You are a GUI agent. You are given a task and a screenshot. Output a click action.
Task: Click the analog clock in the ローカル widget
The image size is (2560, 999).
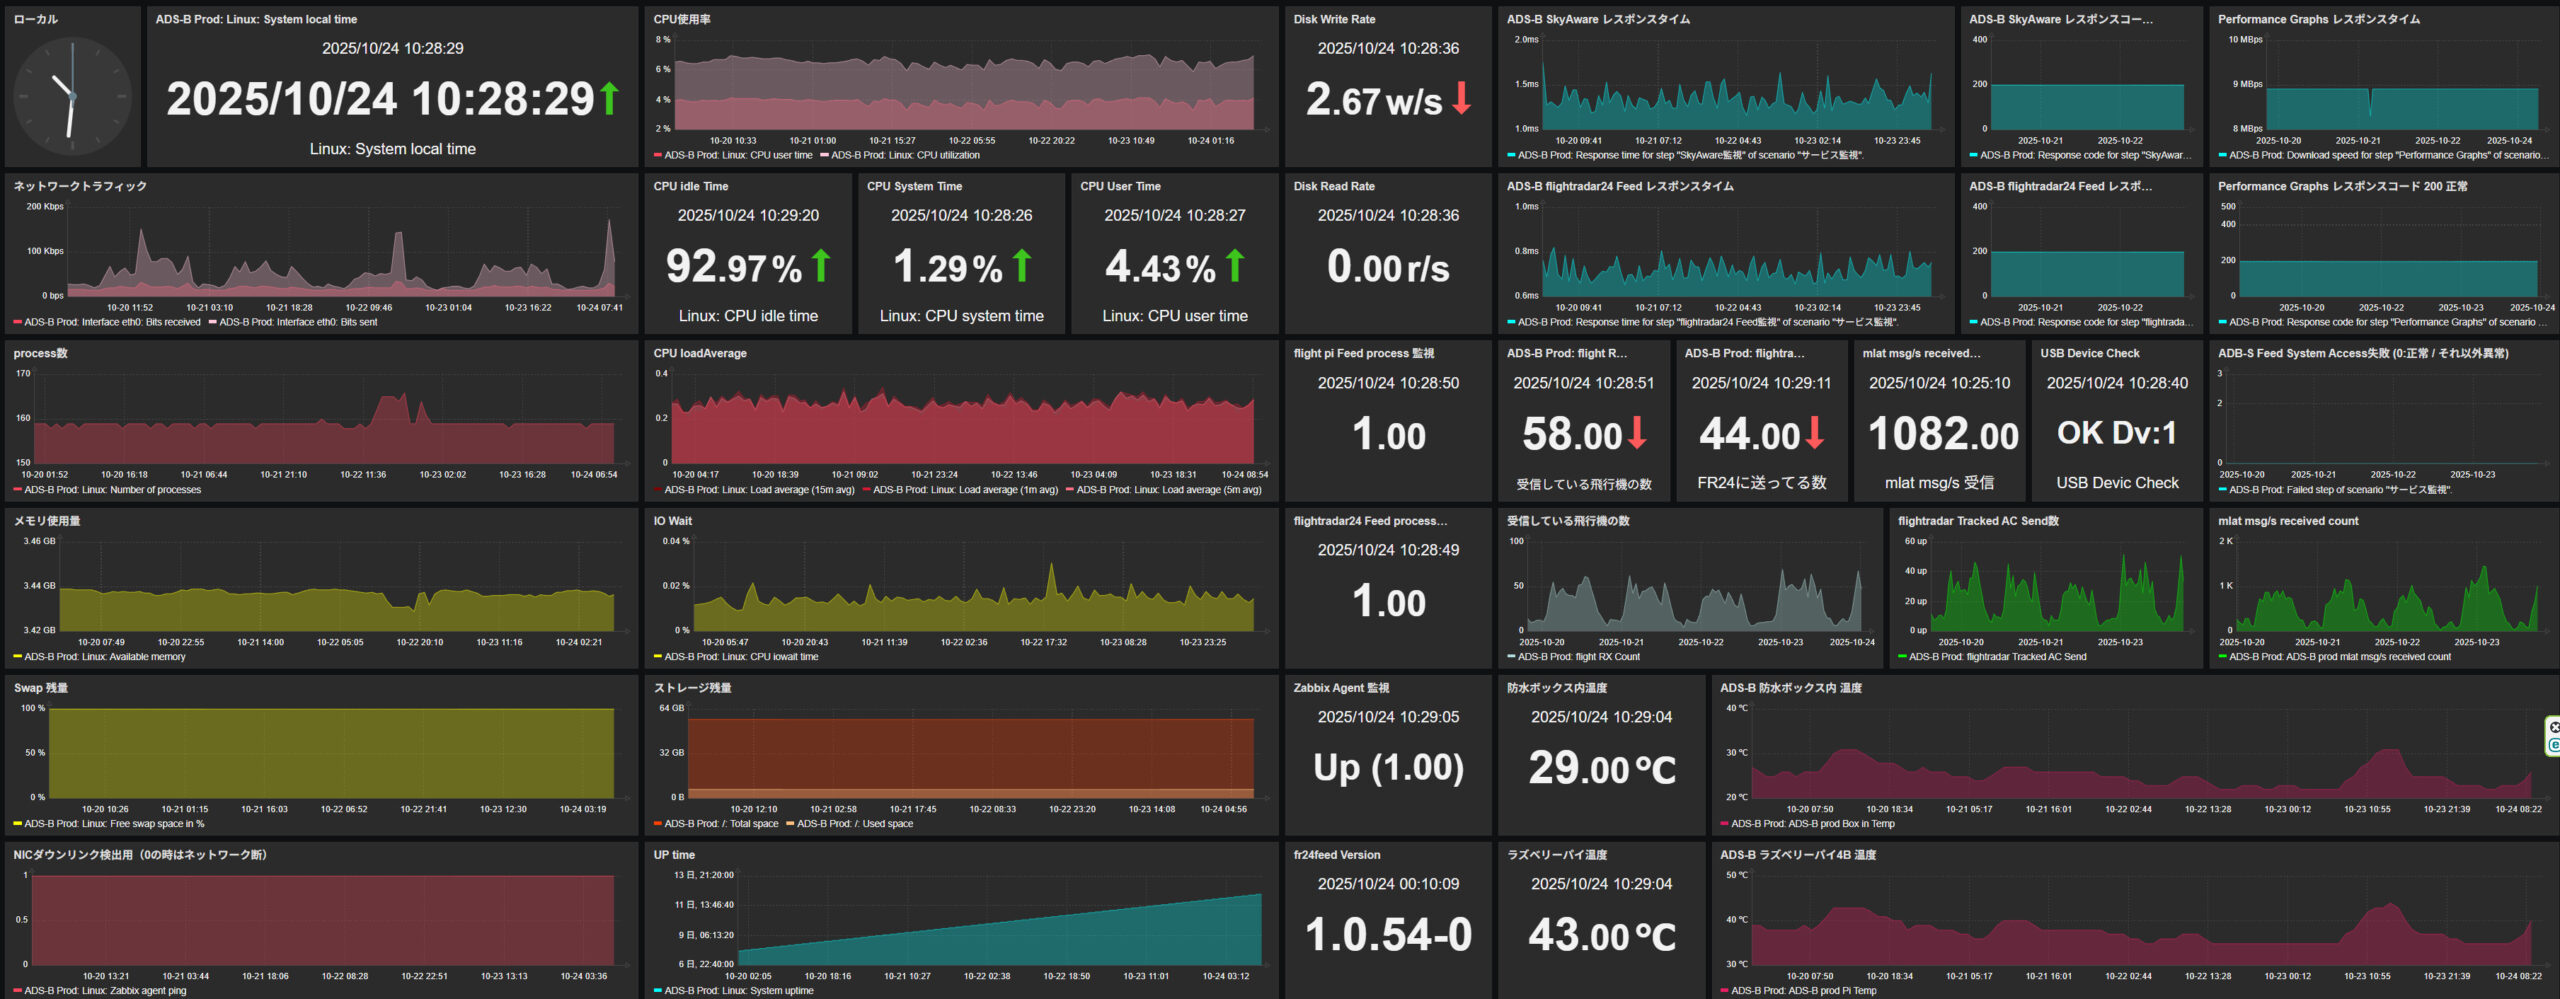point(72,96)
